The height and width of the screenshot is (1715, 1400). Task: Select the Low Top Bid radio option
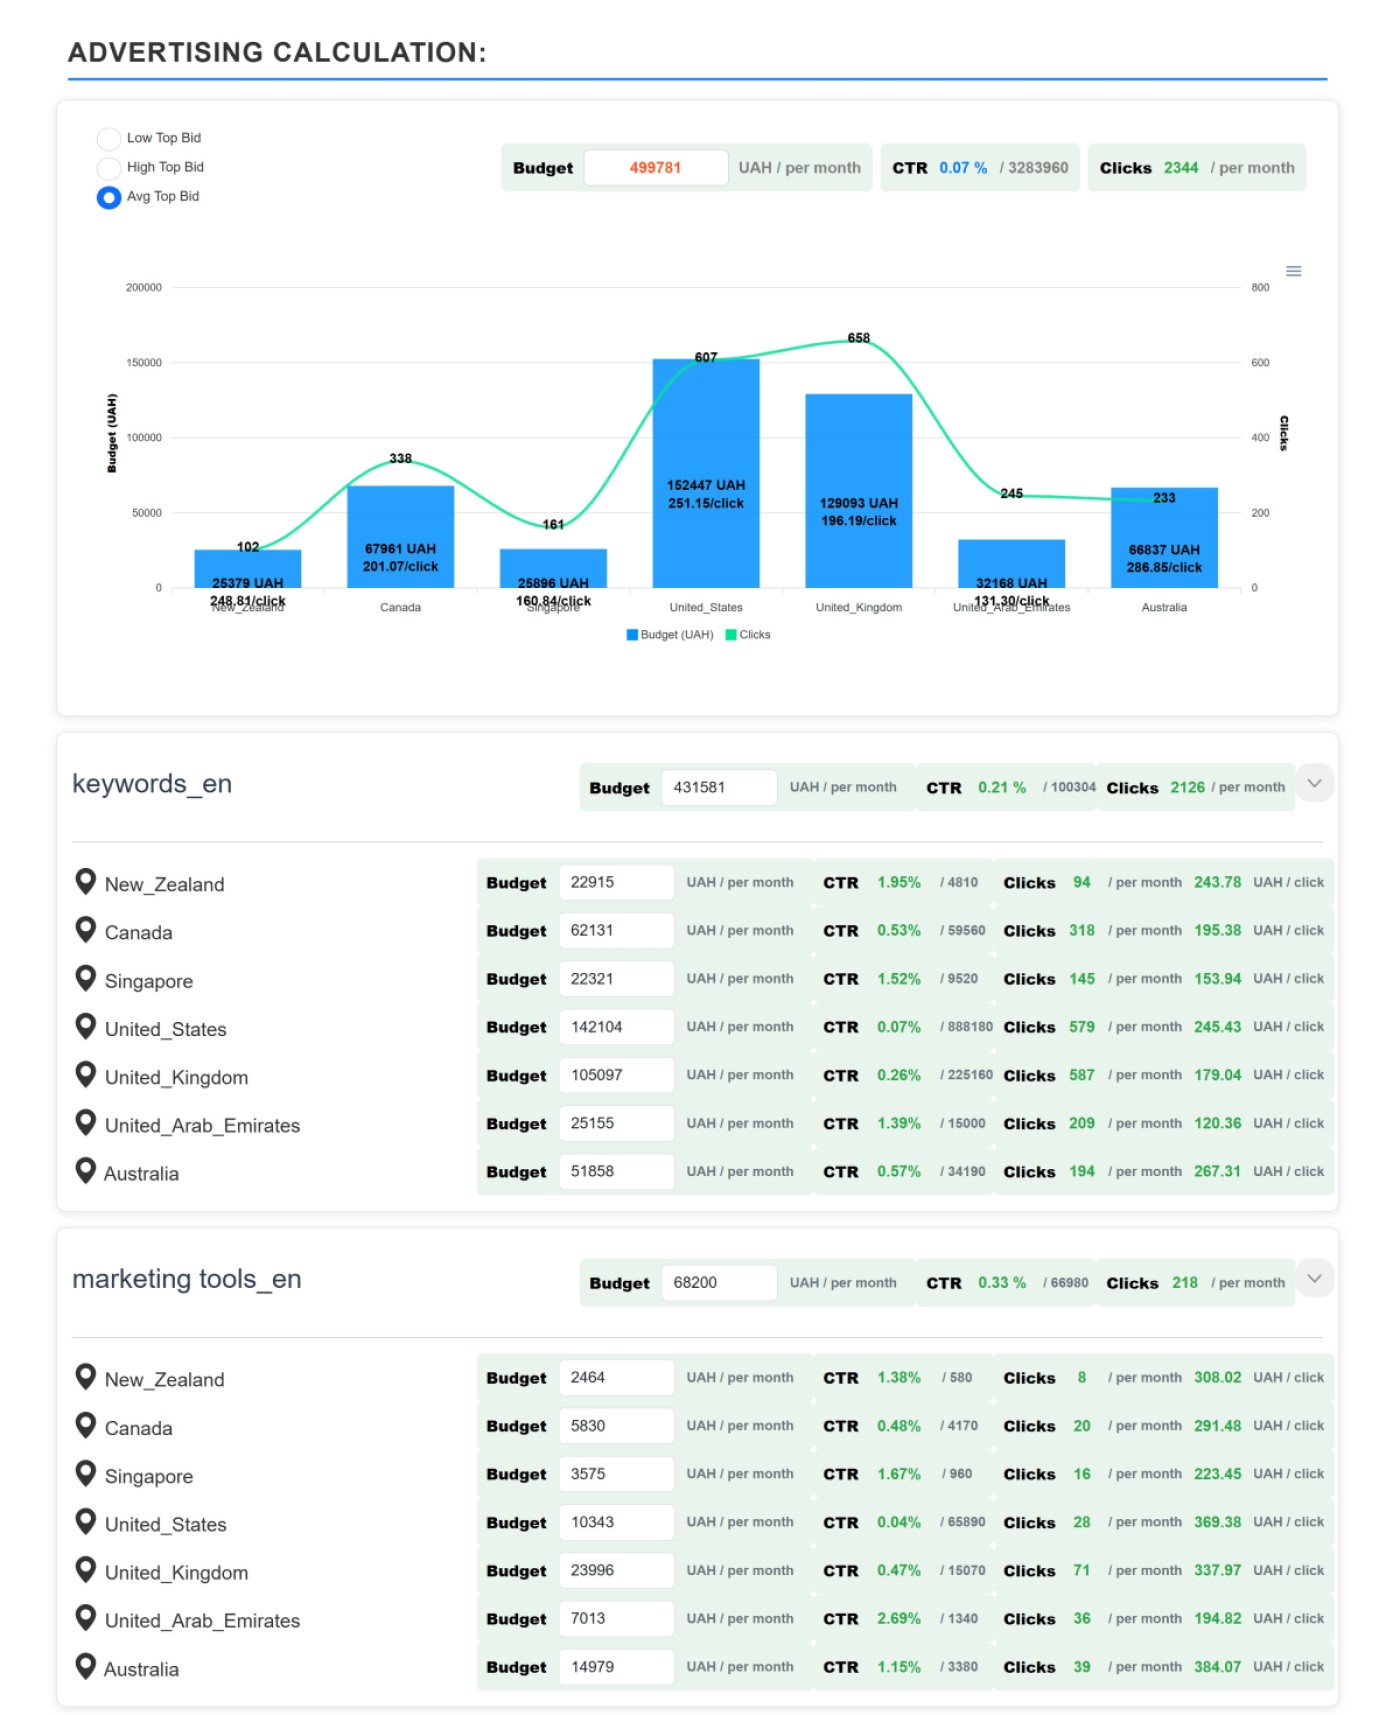[109, 139]
